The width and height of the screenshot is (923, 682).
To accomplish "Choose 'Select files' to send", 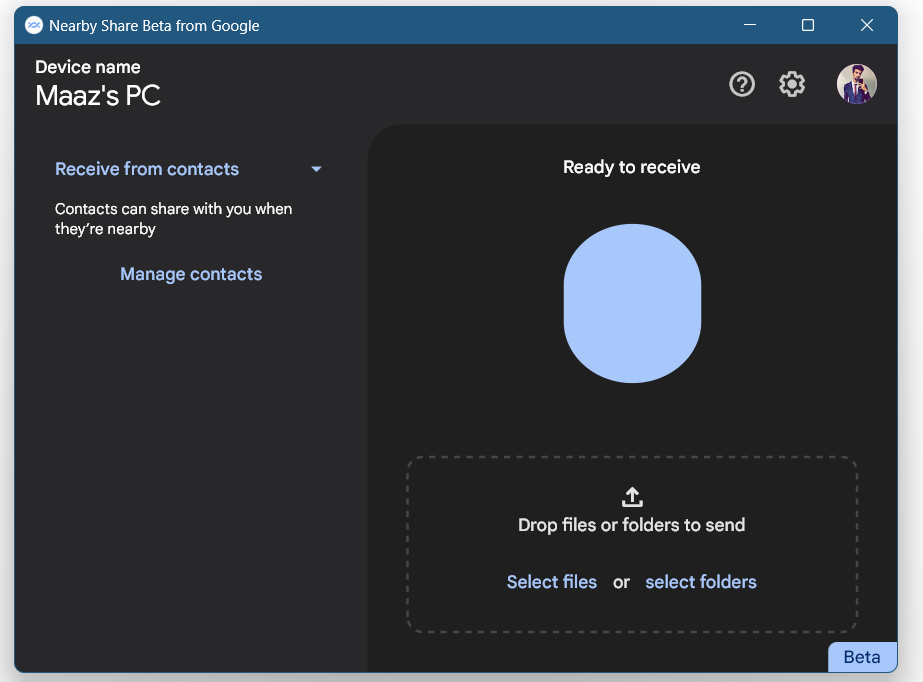I will pos(552,582).
